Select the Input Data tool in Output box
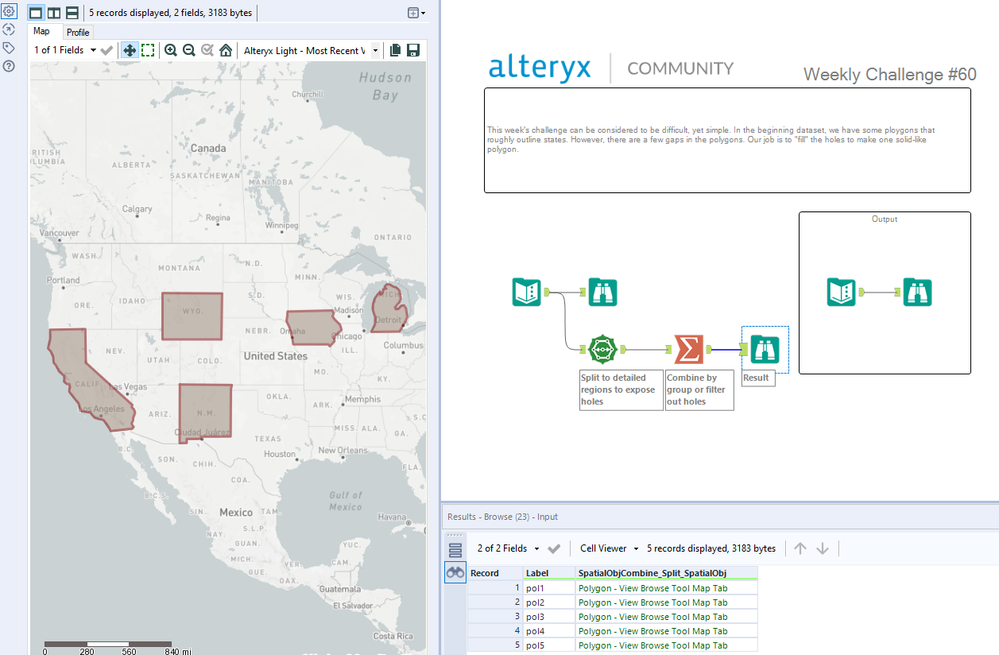Viewport: 999px width, 655px height. [842, 292]
